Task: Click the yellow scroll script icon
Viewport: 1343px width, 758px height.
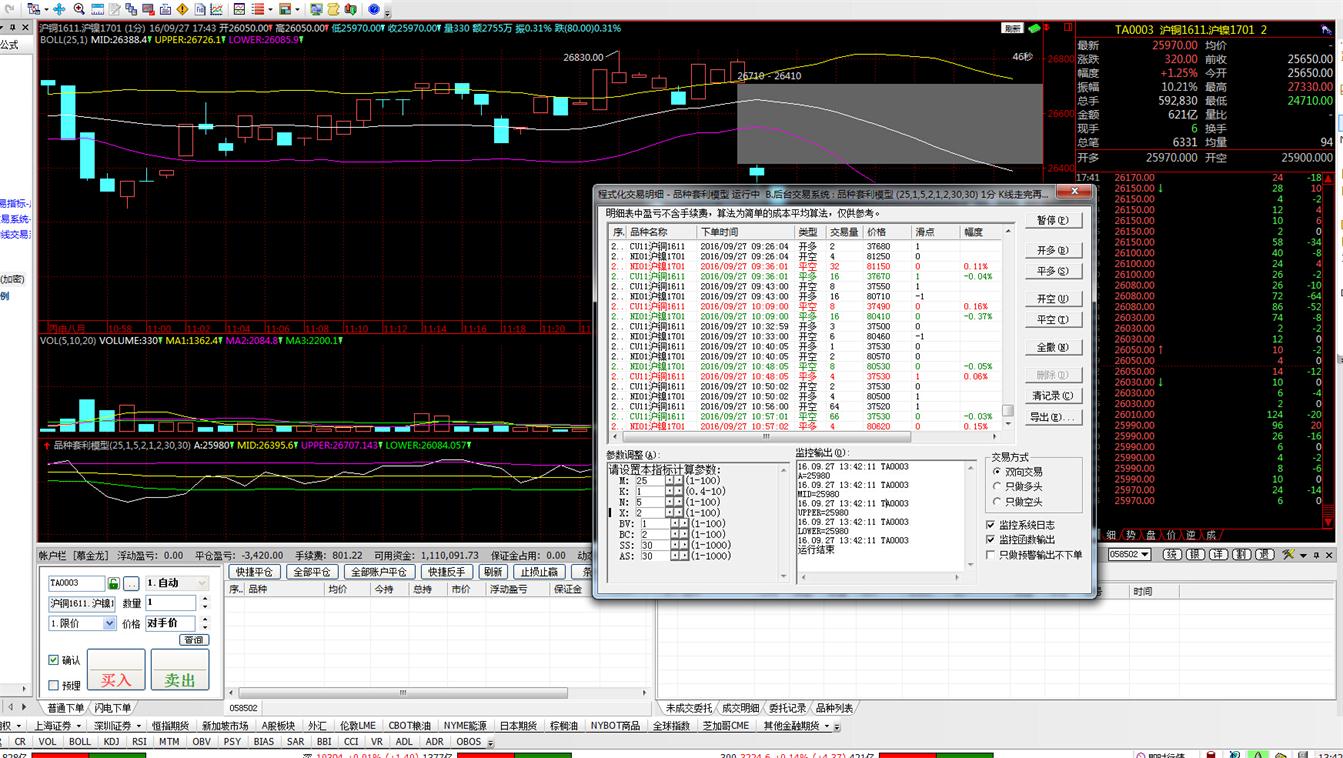Action: click(334, 9)
